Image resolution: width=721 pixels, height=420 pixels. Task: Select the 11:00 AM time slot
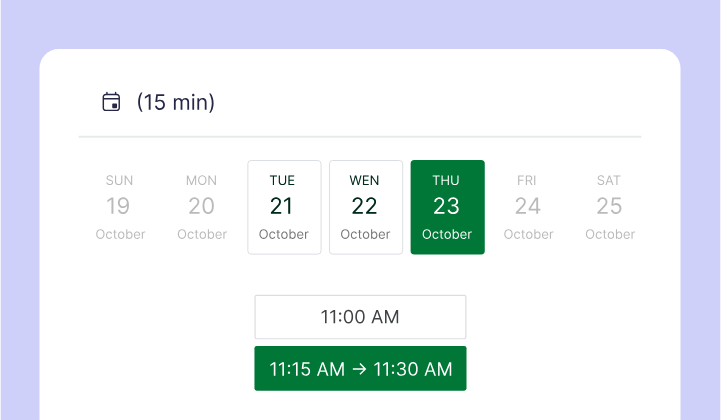pos(360,317)
